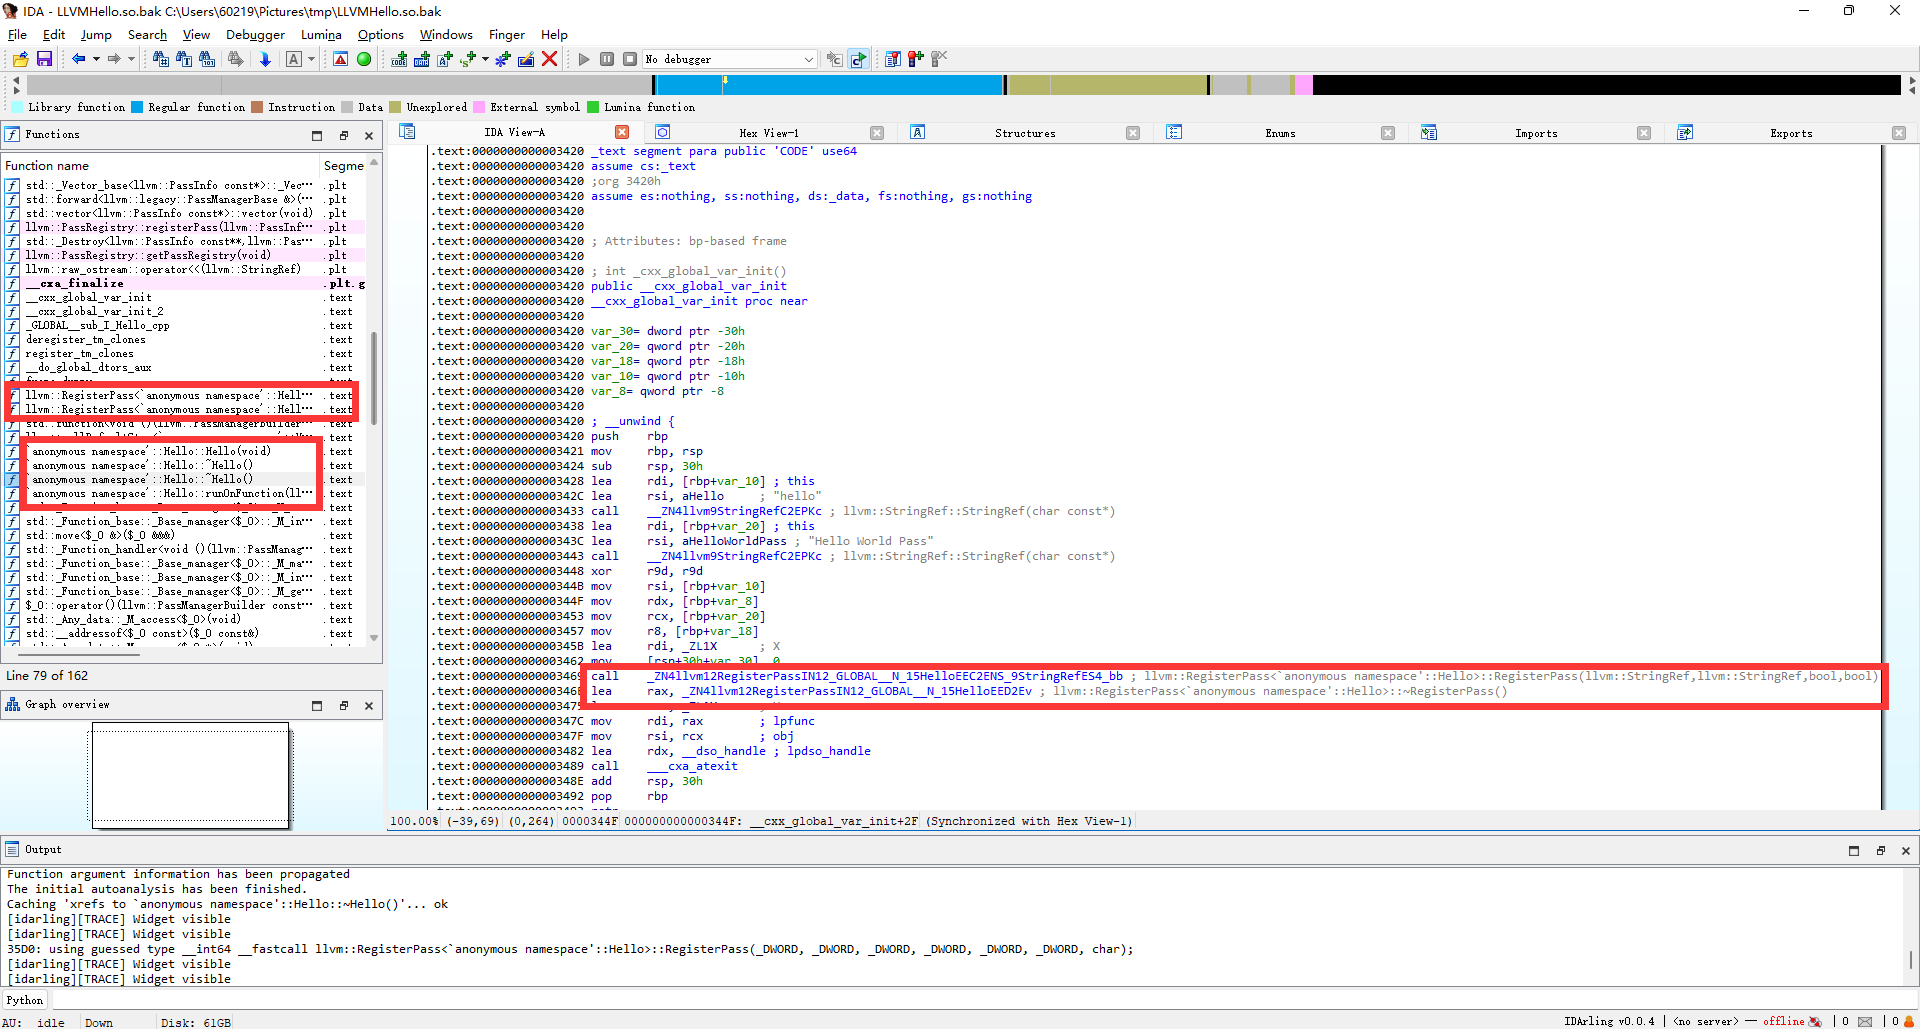Open the Debugger menu

255,34
